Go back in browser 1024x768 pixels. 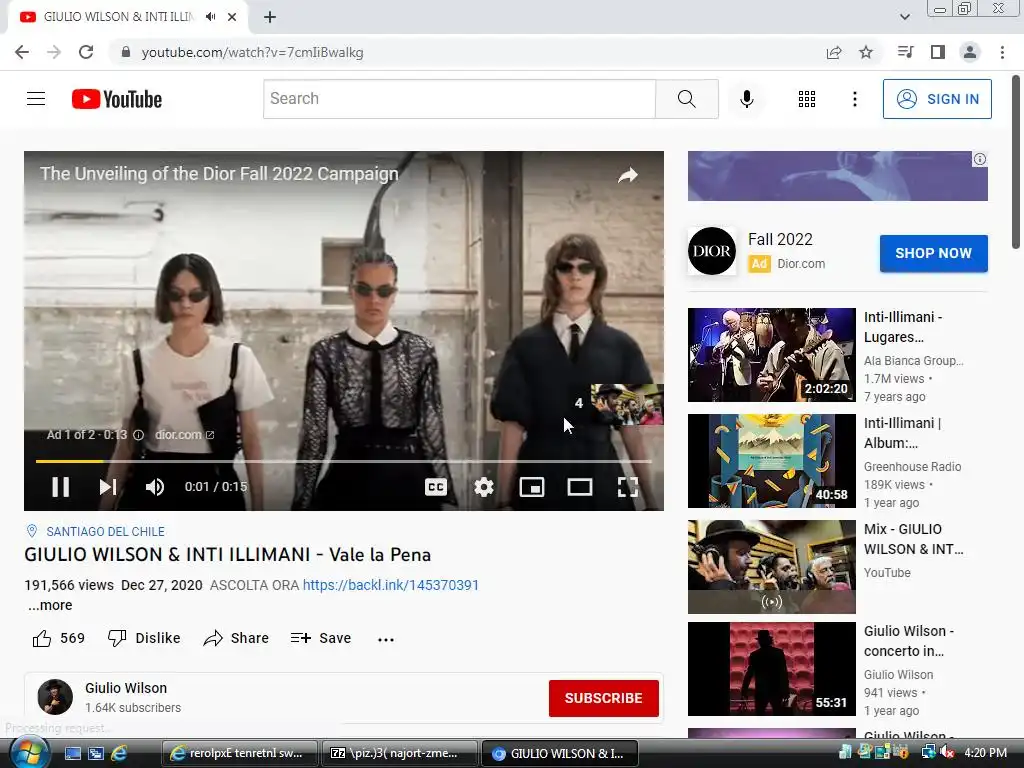22,52
